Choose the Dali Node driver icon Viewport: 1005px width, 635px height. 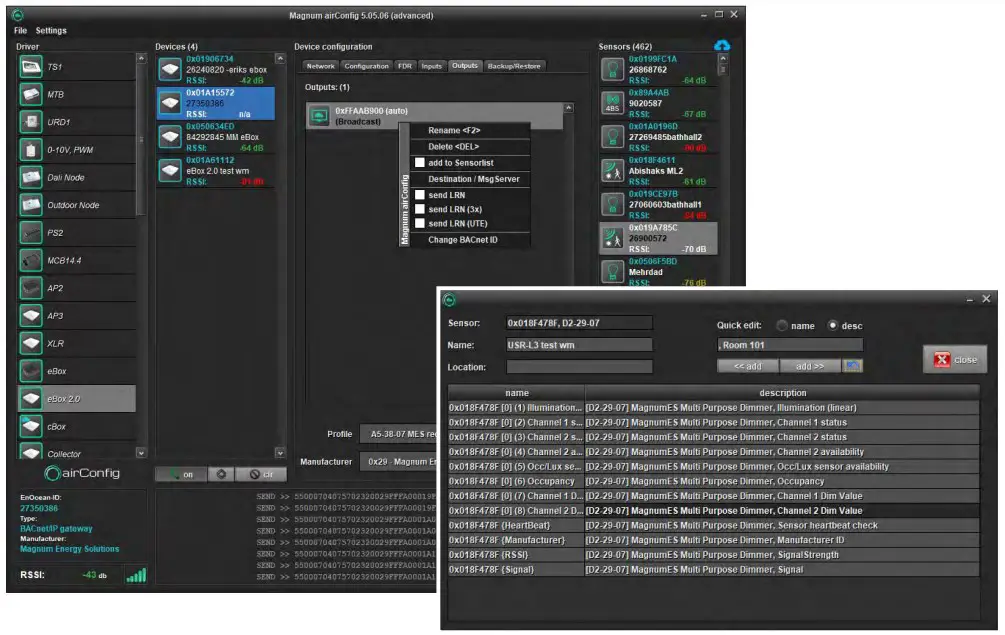[x=32, y=178]
